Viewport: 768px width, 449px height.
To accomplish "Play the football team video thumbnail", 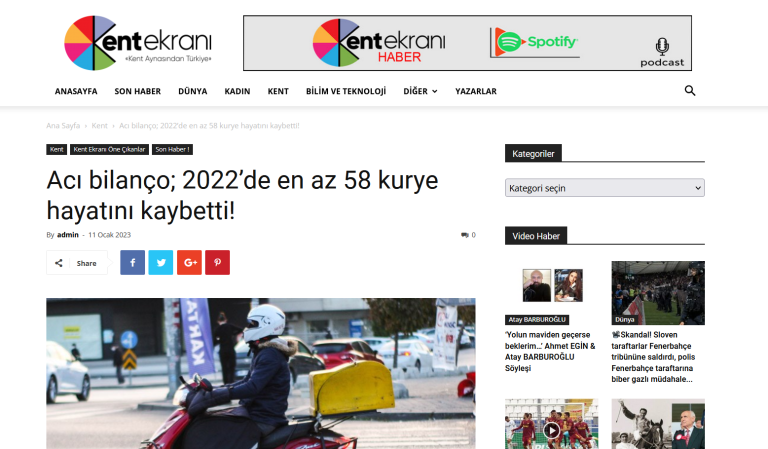I will 552,424.
